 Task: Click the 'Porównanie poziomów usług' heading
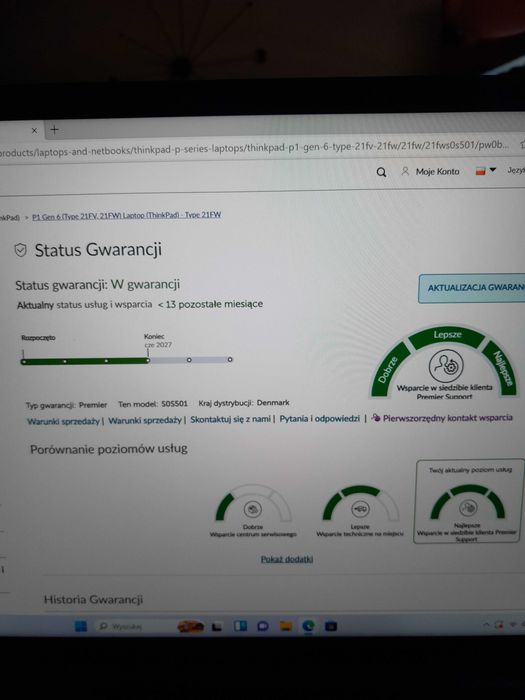108,449
